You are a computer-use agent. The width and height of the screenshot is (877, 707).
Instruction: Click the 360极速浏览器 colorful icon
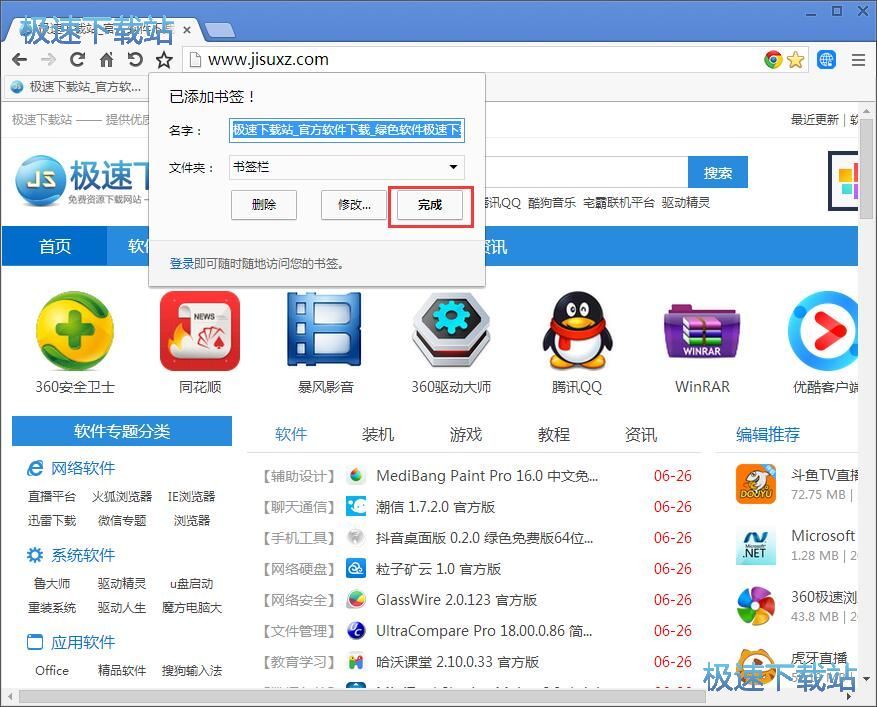pos(756,606)
